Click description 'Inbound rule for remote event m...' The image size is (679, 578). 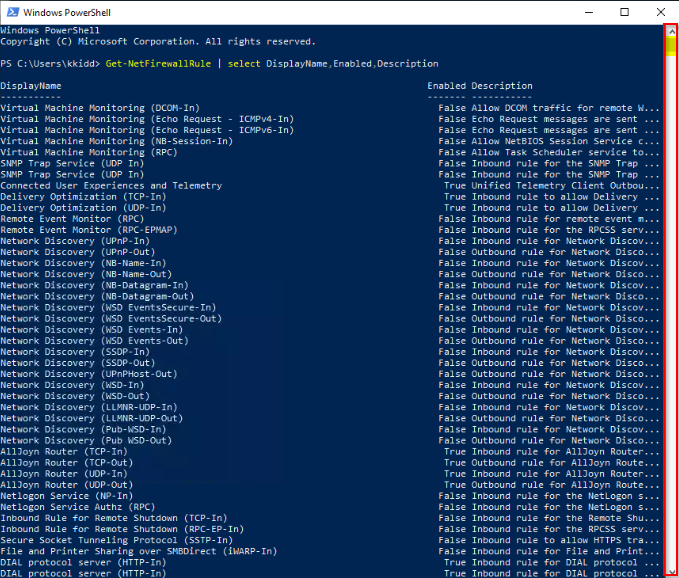(565, 219)
